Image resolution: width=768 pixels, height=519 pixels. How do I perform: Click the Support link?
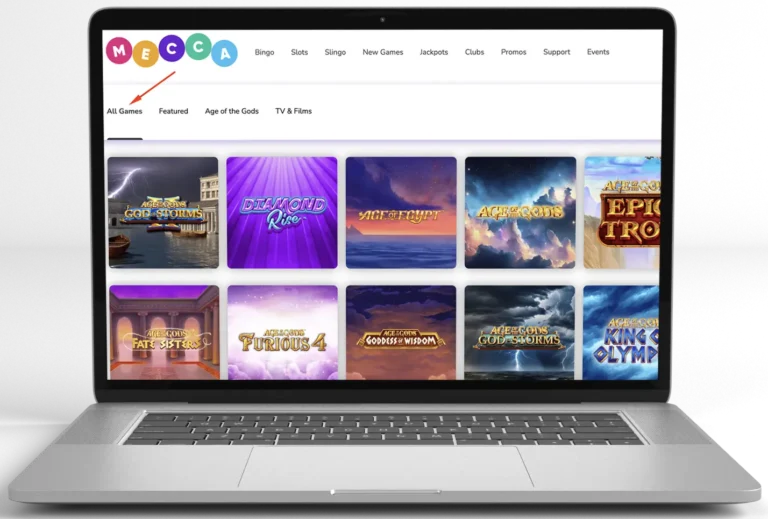coord(556,52)
